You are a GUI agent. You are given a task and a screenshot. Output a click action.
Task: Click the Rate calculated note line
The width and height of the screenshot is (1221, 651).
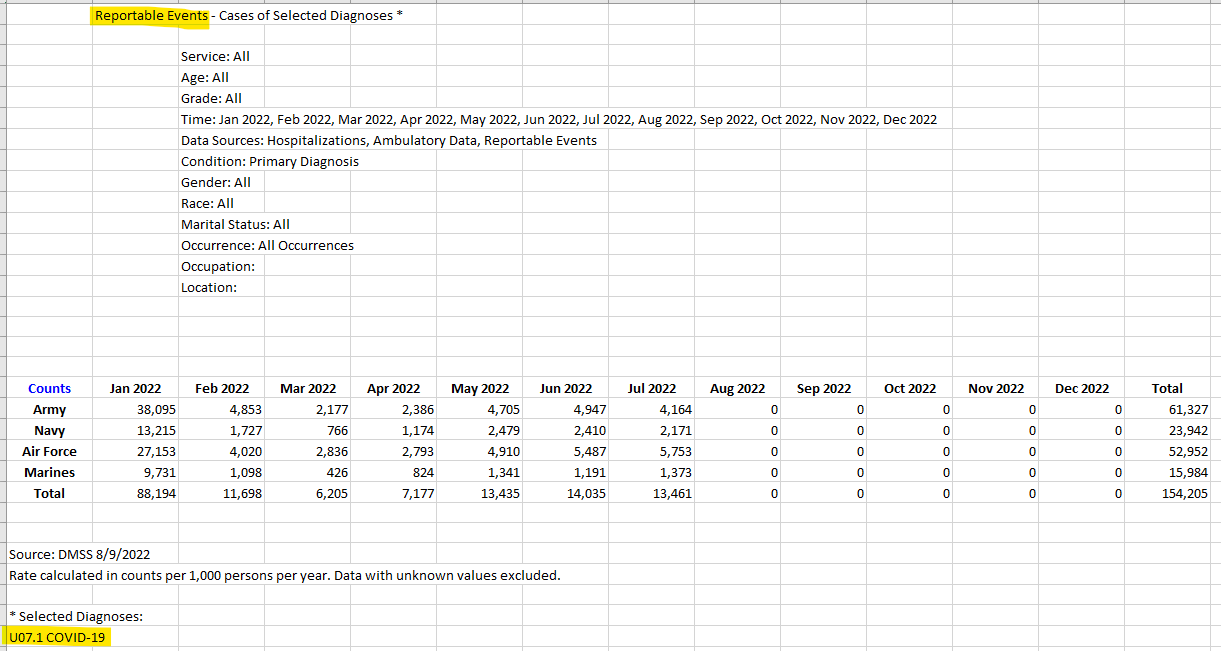(x=284, y=575)
